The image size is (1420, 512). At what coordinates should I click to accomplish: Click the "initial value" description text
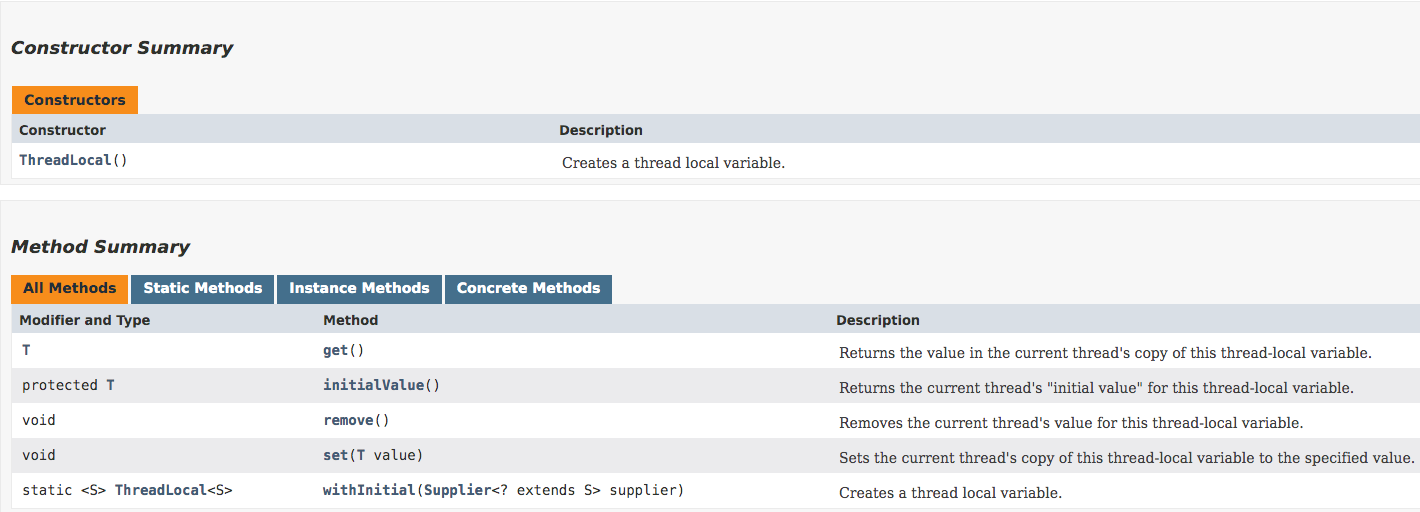click(x=1096, y=388)
